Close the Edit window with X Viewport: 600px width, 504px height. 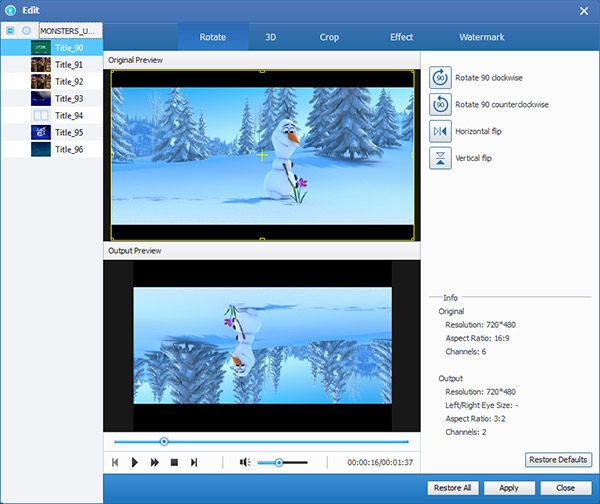(x=584, y=11)
